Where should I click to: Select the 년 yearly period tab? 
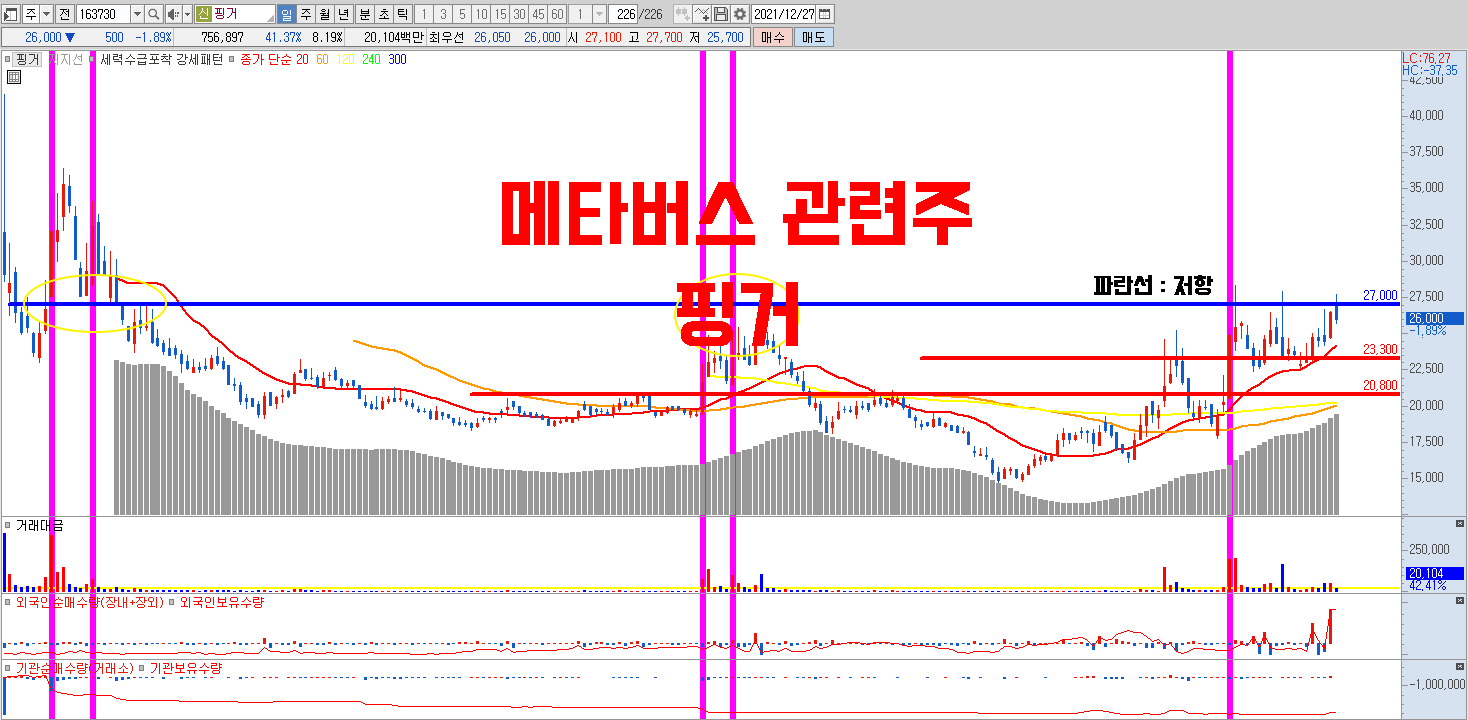[x=344, y=14]
